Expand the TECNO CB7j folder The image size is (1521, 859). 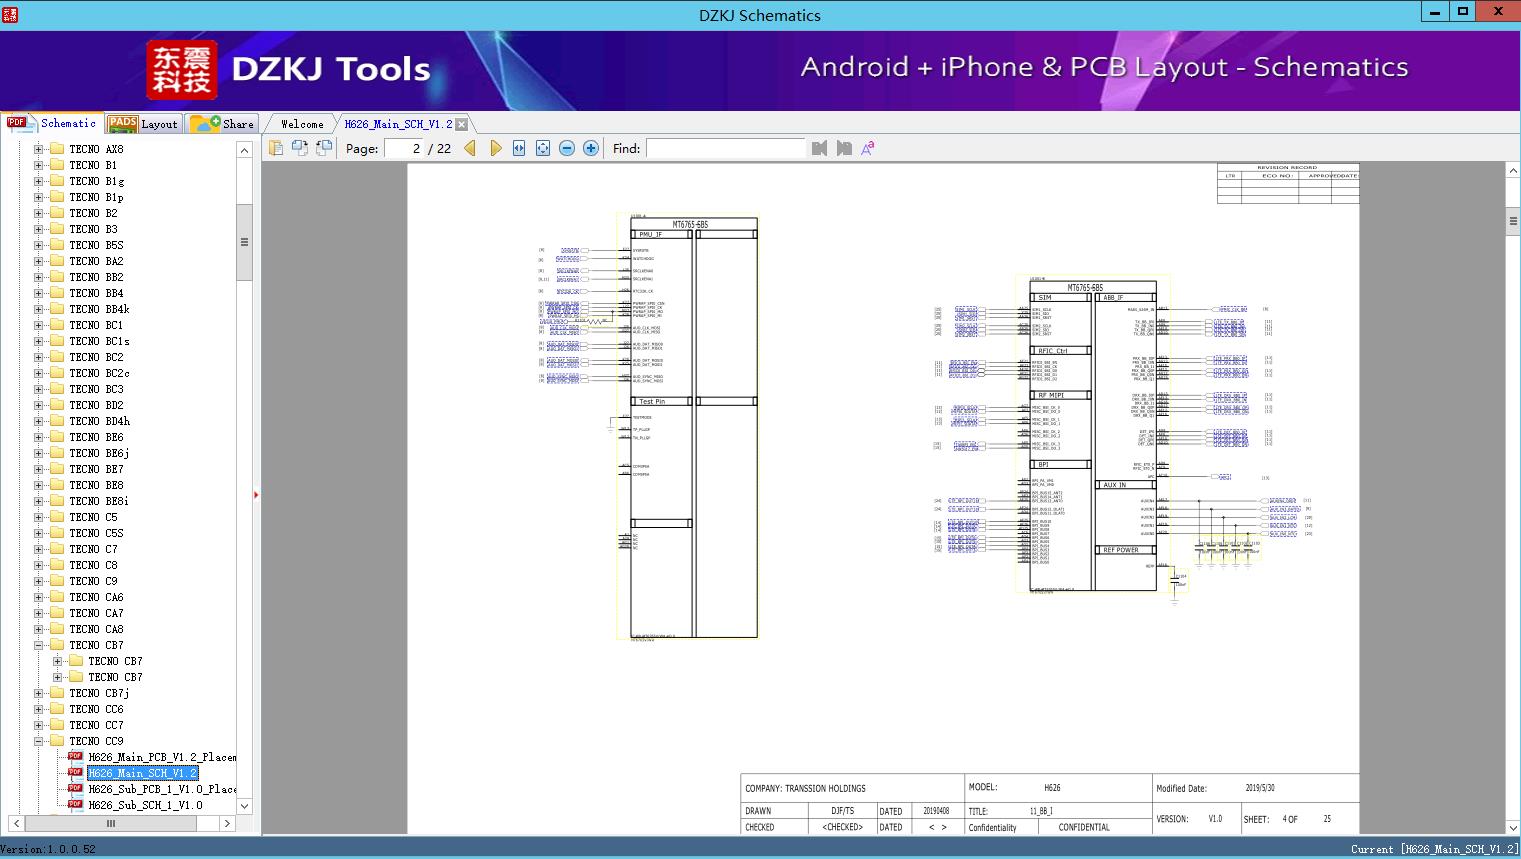tap(39, 693)
